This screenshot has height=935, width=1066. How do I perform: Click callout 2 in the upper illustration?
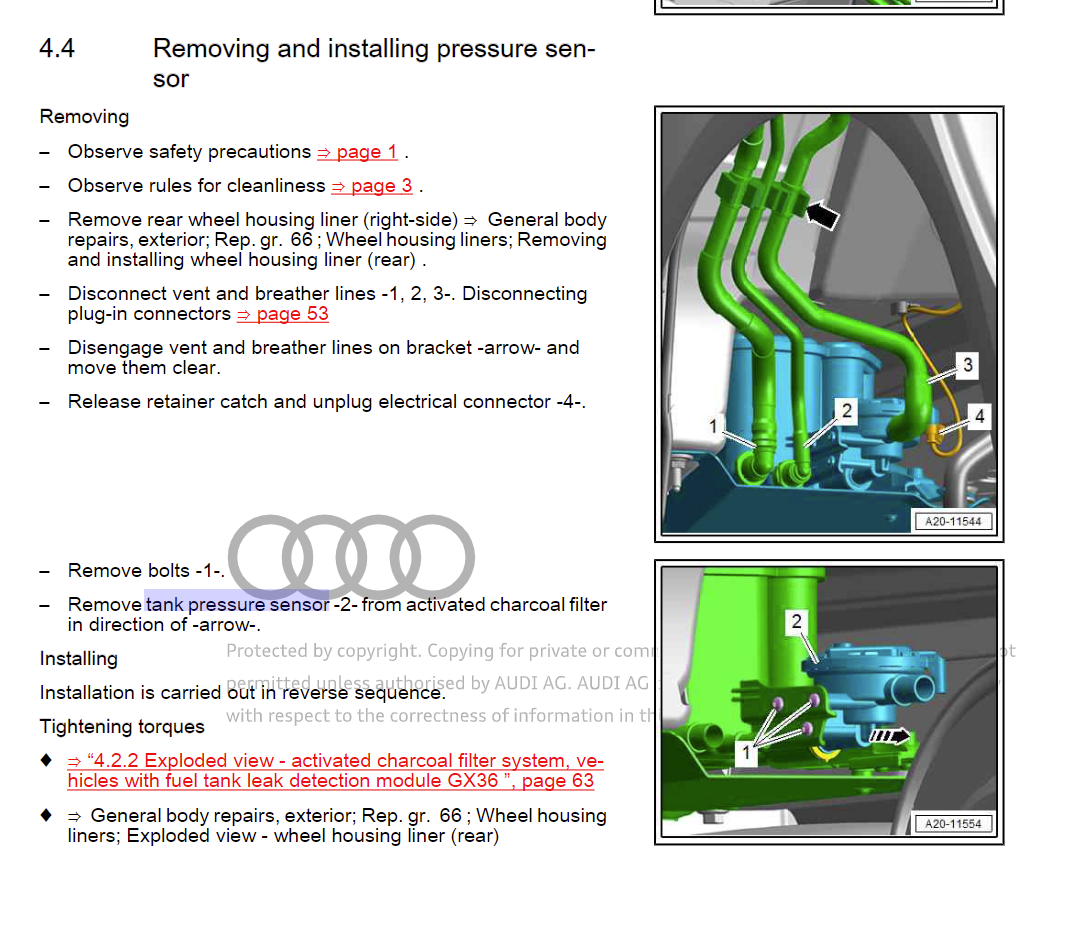(847, 410)
